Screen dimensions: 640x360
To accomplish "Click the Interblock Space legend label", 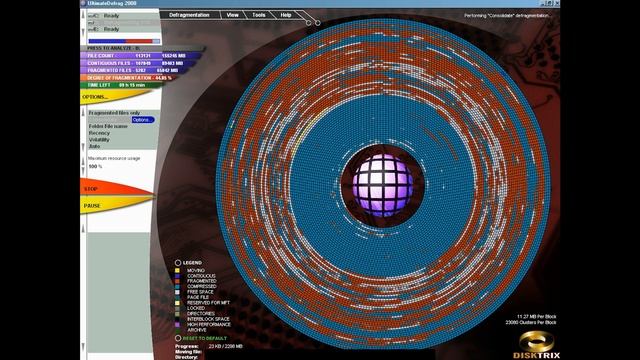I will point(208,319).
